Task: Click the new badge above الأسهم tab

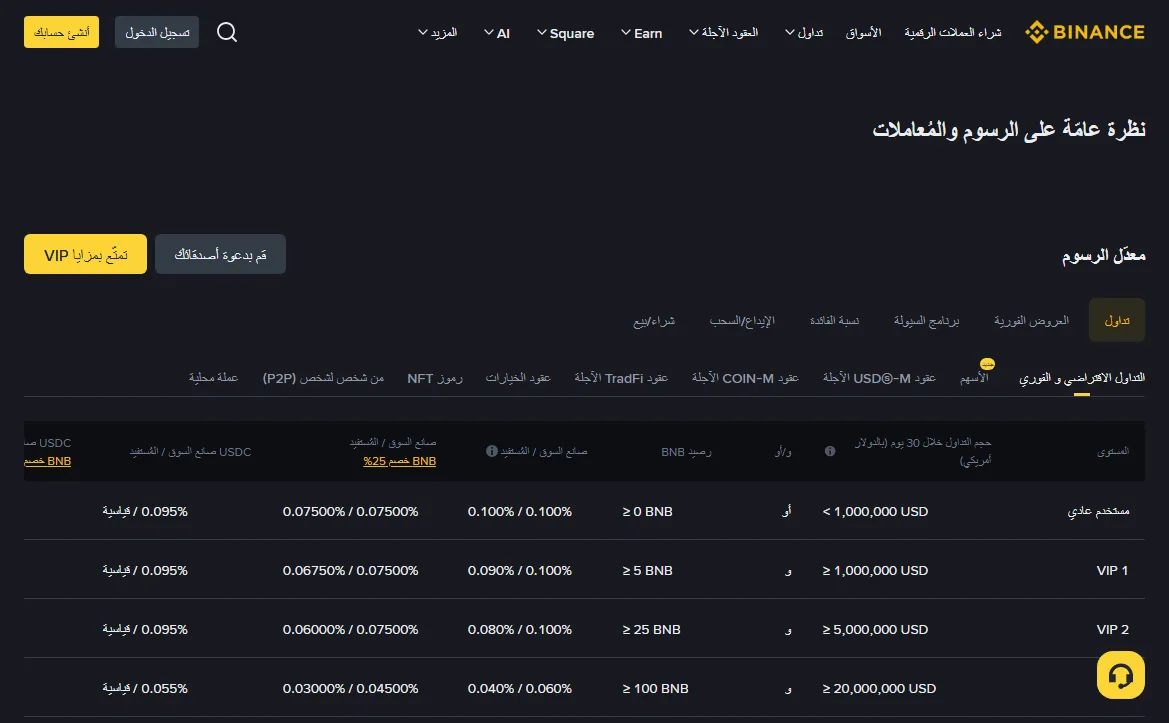Action: point(987,364)
